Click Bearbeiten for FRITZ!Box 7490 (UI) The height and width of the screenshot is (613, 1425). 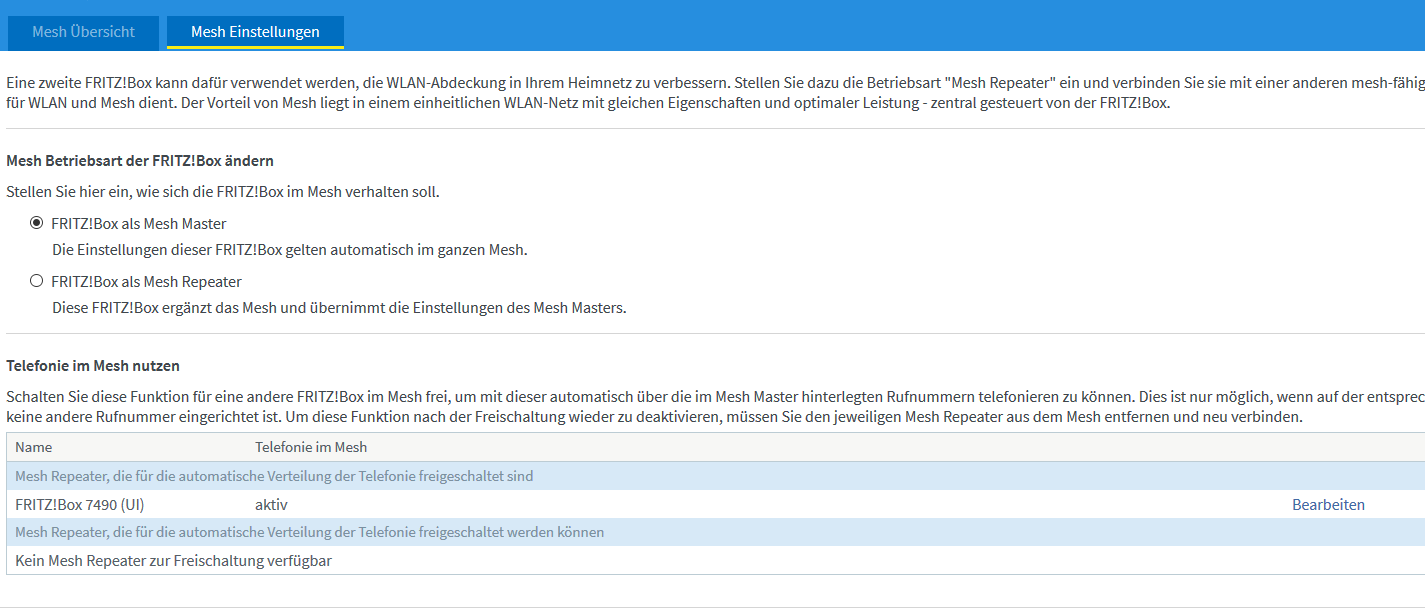pyautogui.click(x=1328, y=504)
